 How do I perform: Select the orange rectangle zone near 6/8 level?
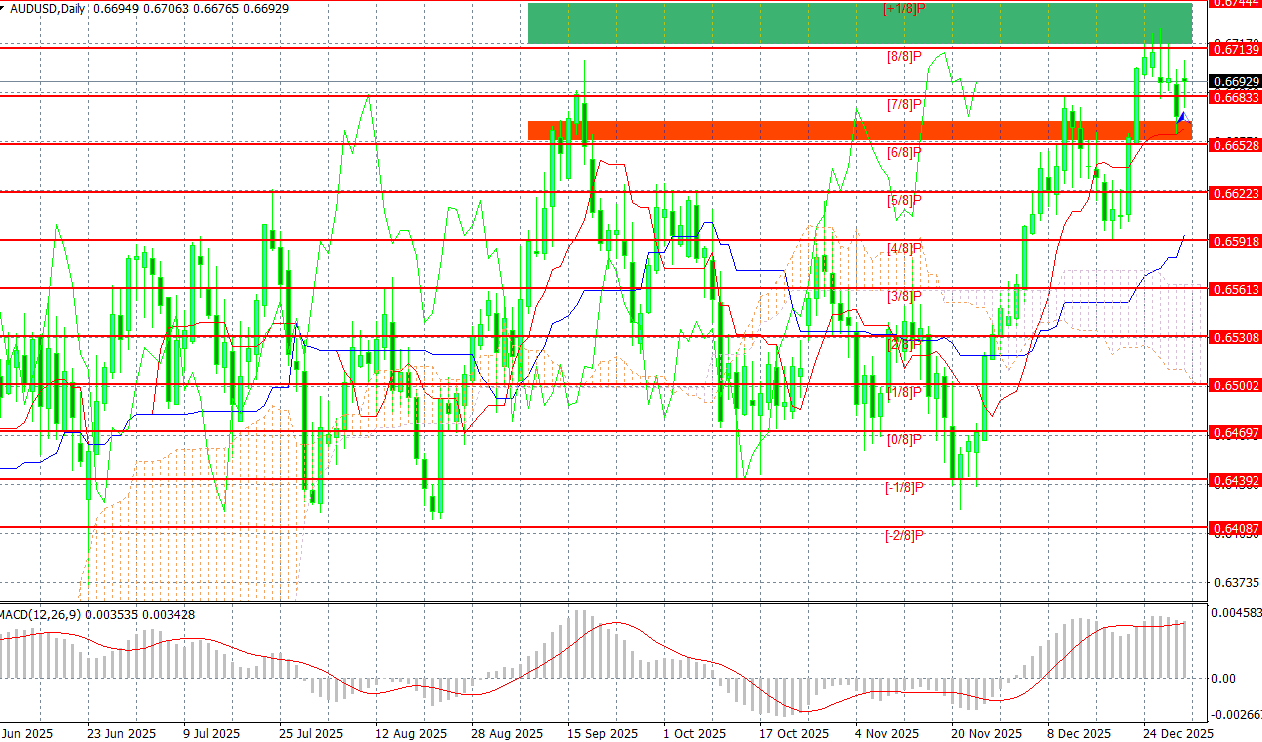pos(860,130)
